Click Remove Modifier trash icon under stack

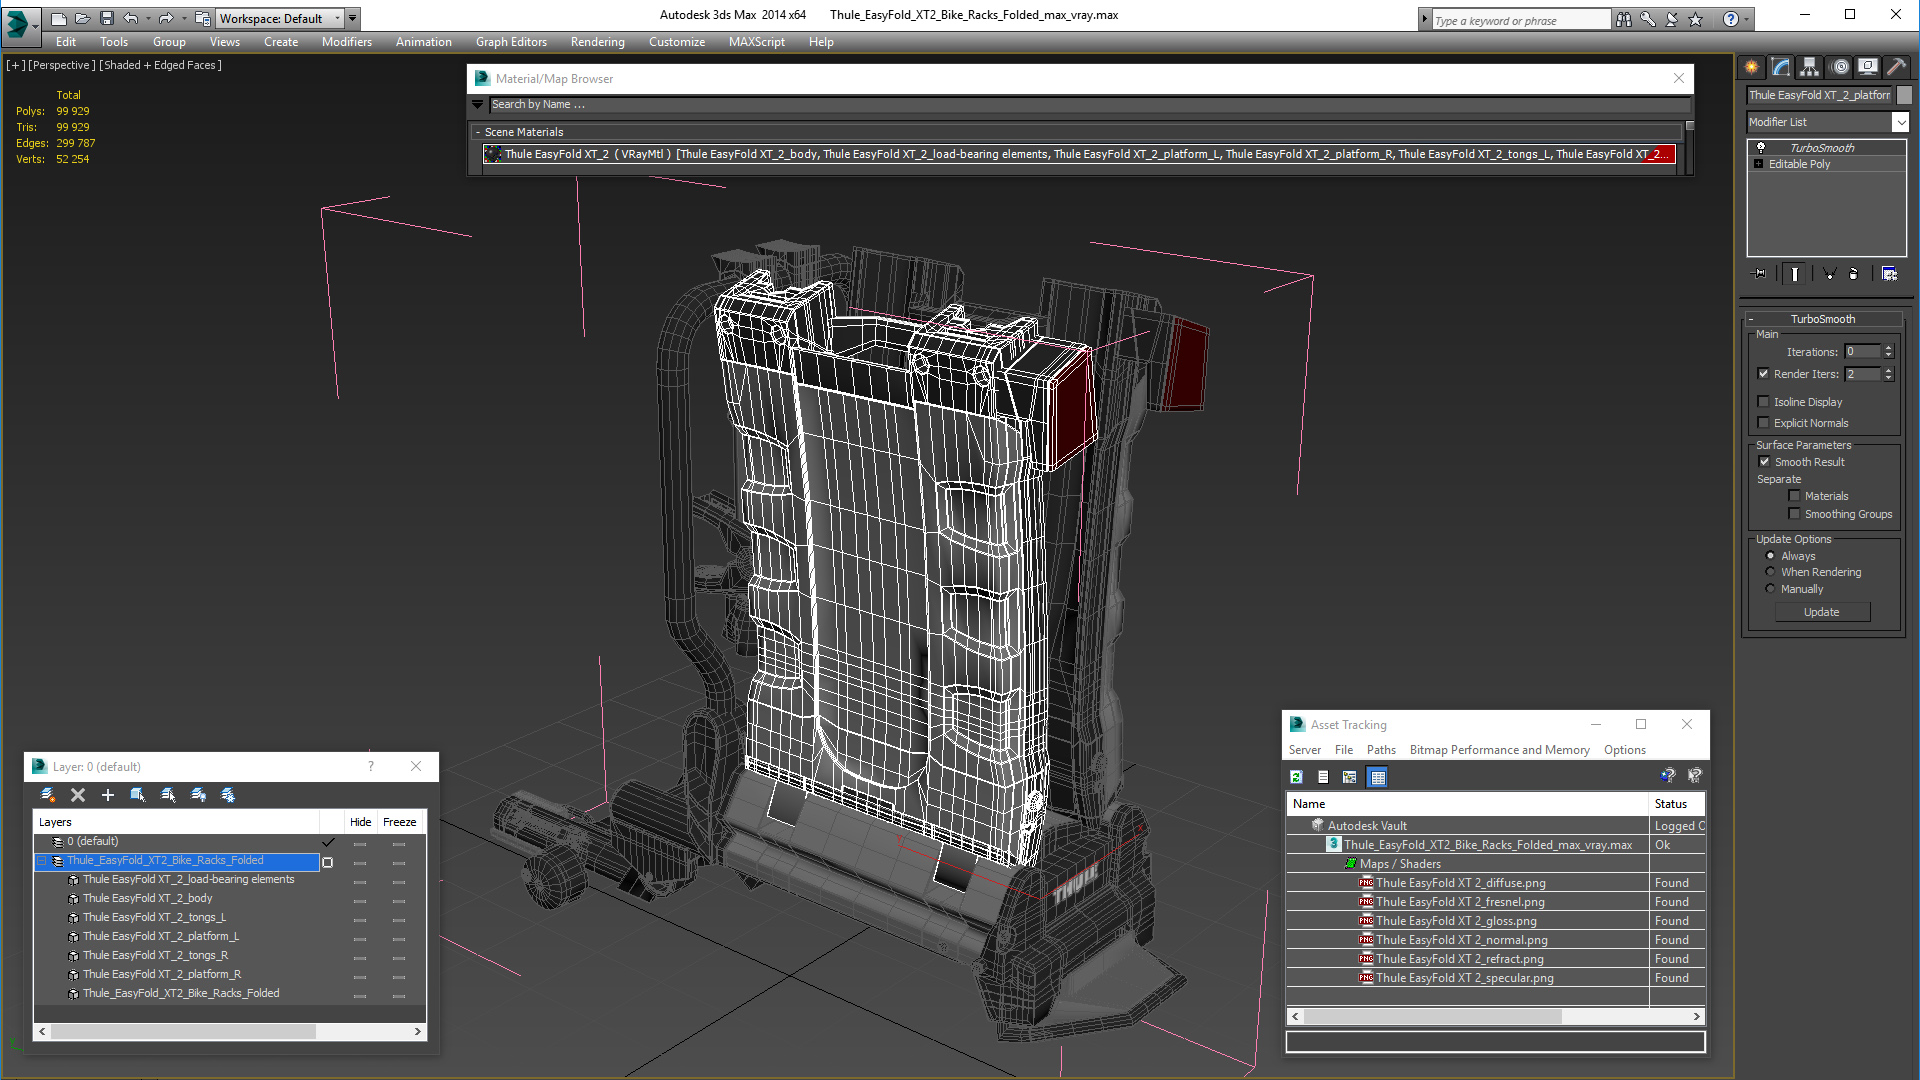coord(1854,273)
